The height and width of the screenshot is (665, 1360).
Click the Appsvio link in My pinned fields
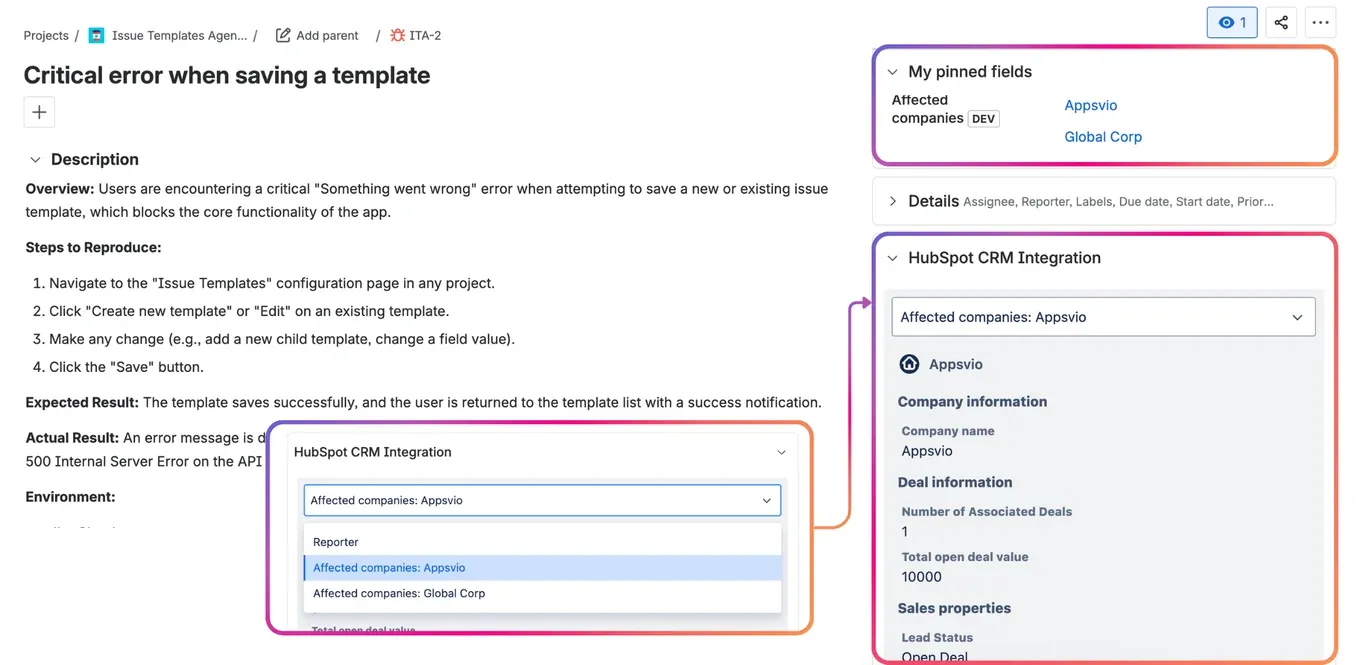pyautogui.click(x=1090, y=105)
